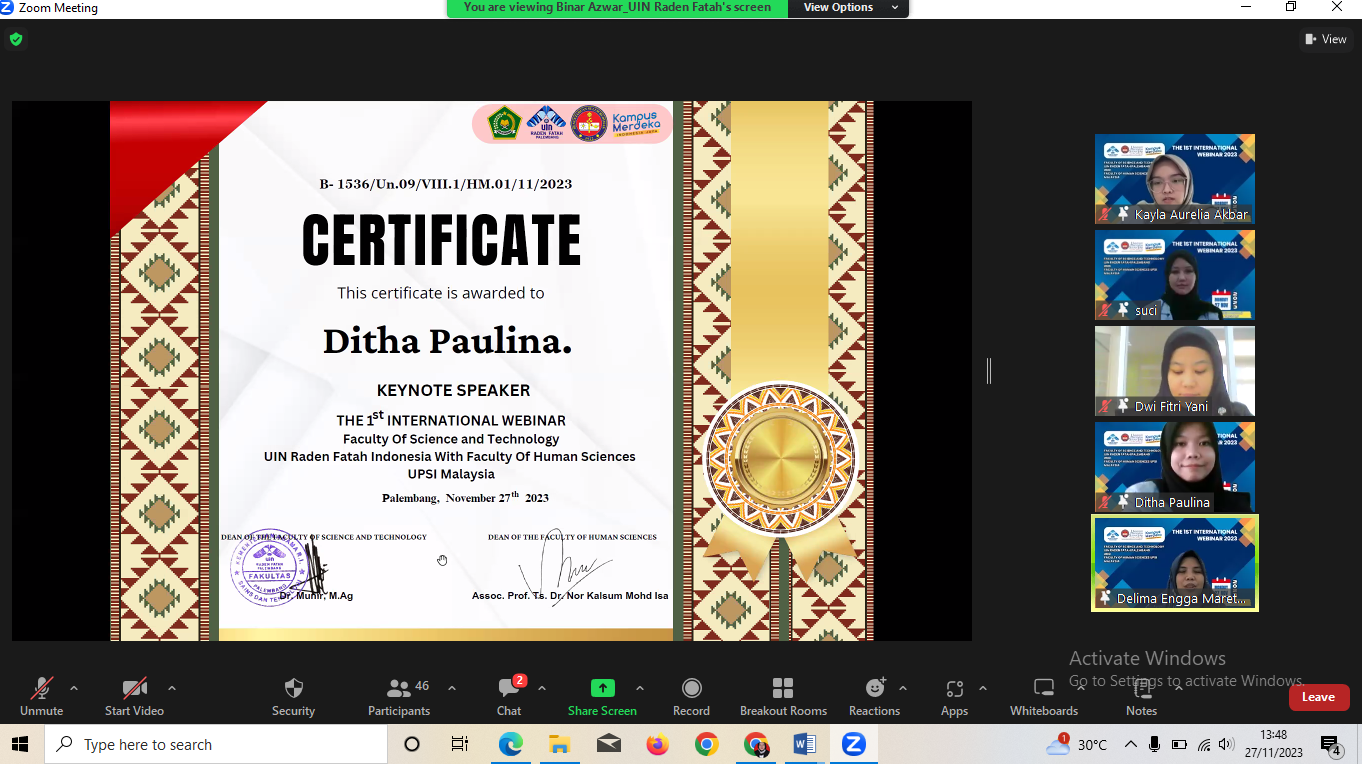Select Dwi Fitri Yani's video thumbnail

1174,371
